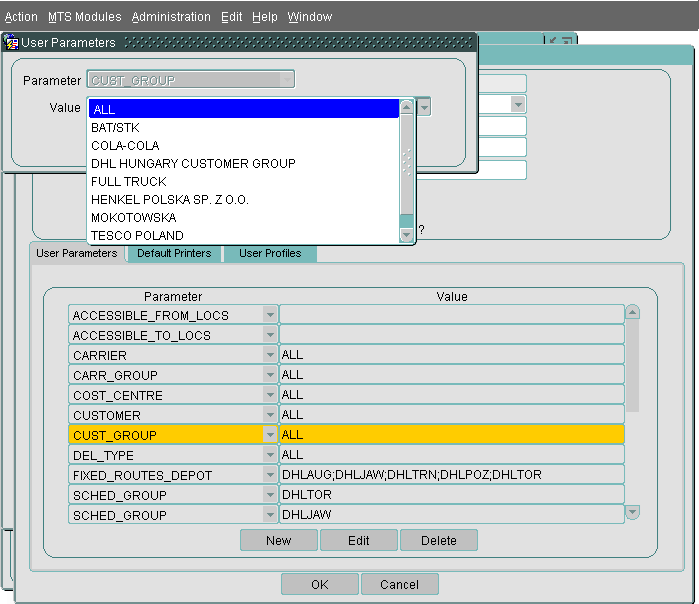699x604 pixels.
Task: Click the empty ACCESSIBLE_FROM_LOCS value field
Action: [452, 315]
